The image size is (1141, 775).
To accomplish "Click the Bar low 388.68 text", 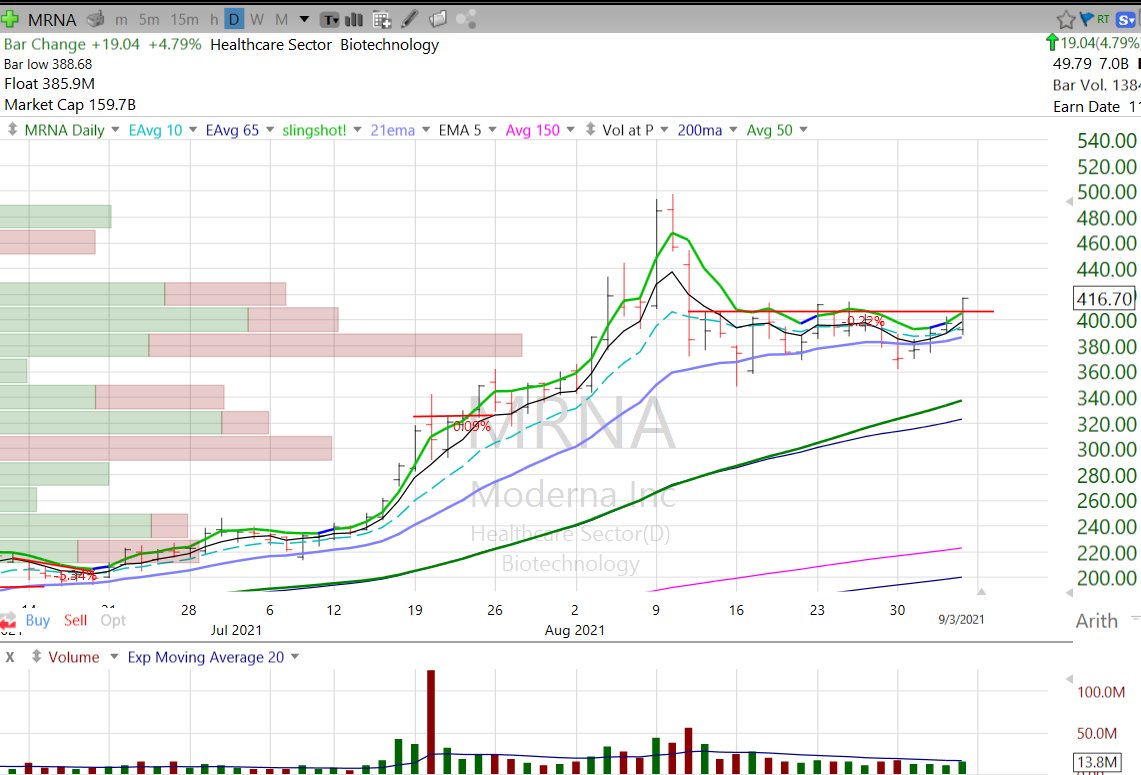I will click(x=48, y=64).
